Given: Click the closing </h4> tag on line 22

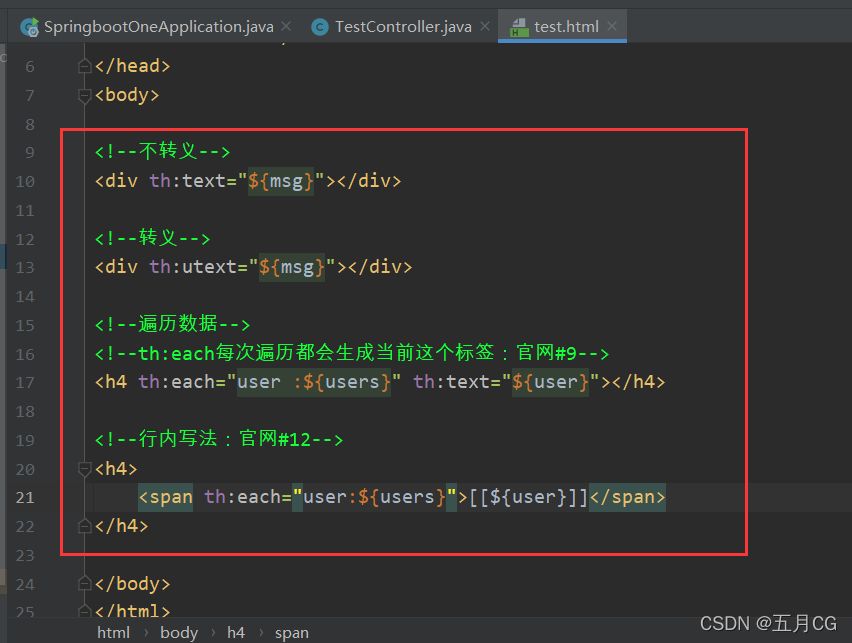Looking at the screenshot, I should click(121, 526).
